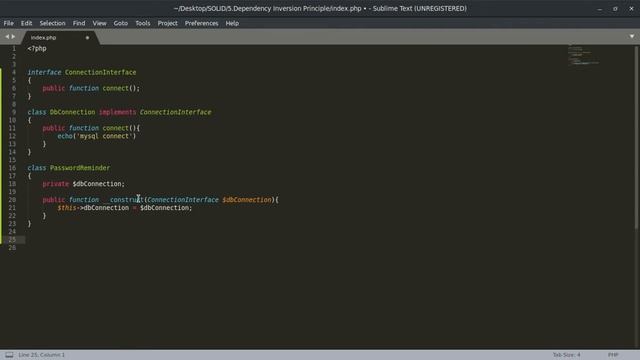This screenshot has height=360, width=640.
Task: Click 'PasswordReminder' class name
Action: (x=80, y=168)
